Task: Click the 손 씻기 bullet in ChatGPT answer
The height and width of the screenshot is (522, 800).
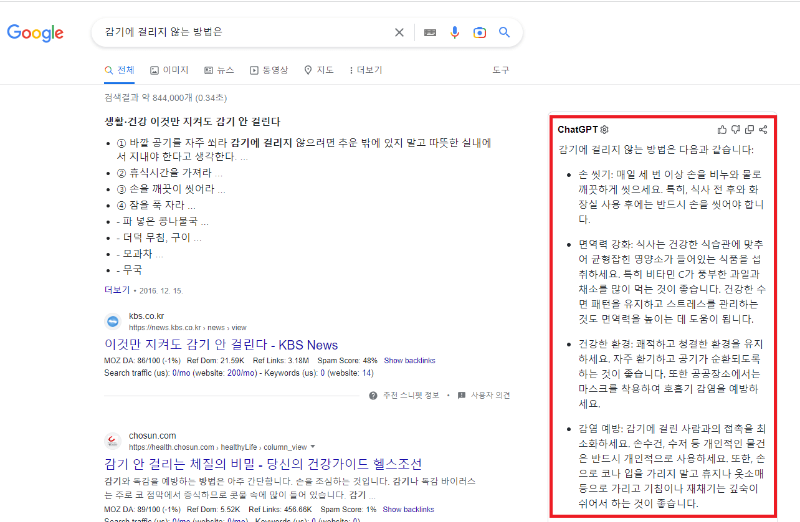Action: coord(671,196)
